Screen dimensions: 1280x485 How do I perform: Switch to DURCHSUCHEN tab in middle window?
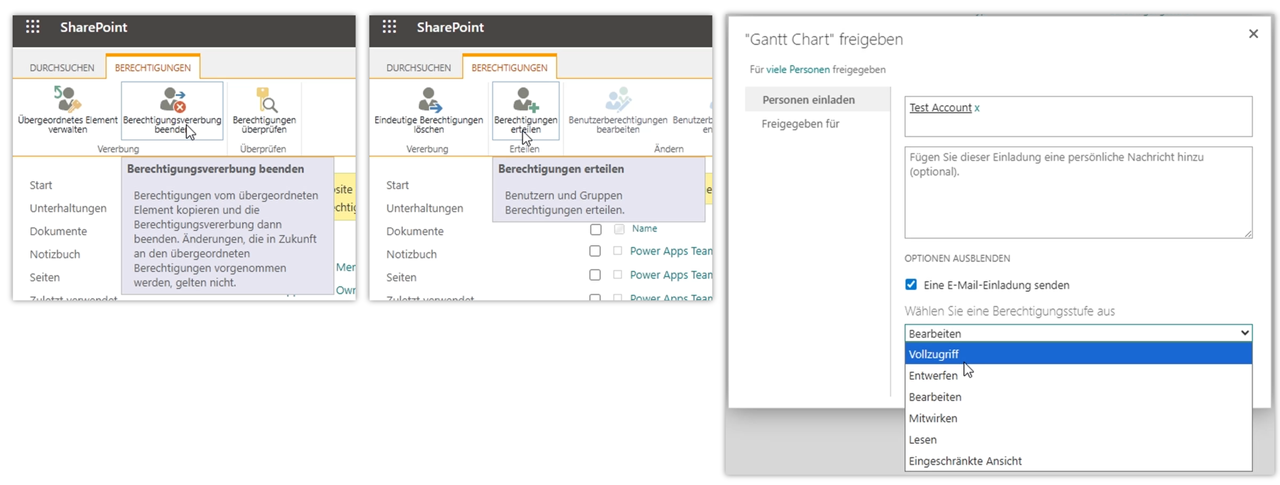(418, 68)
